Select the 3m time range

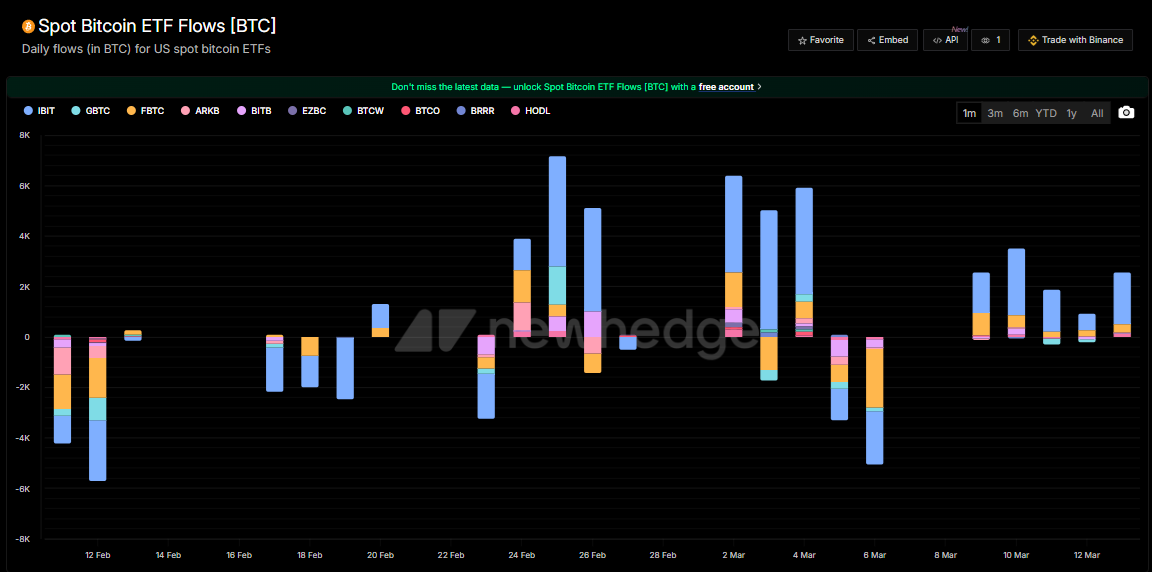click(995, 113)
